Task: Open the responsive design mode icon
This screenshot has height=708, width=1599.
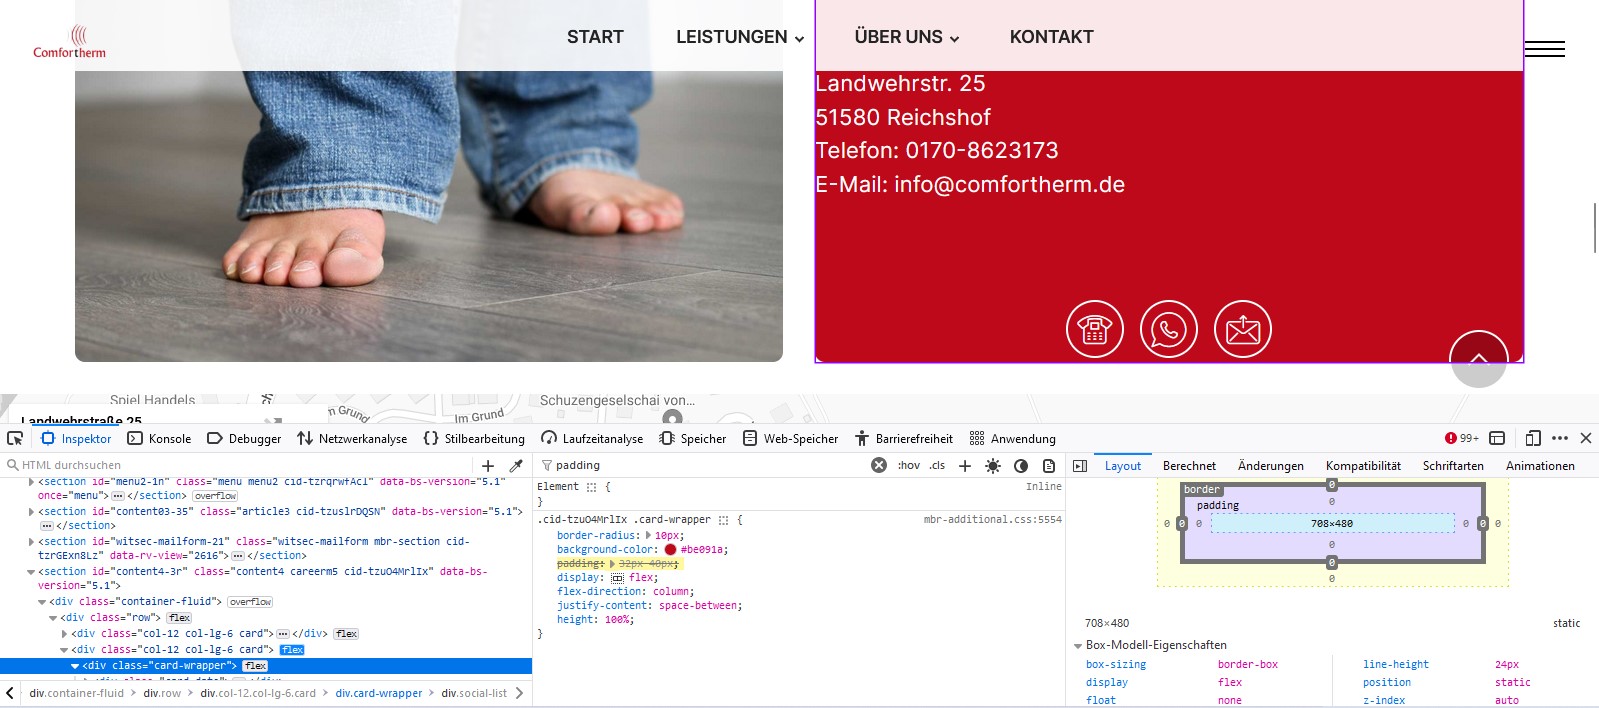Action: [x=1532, y=438]
